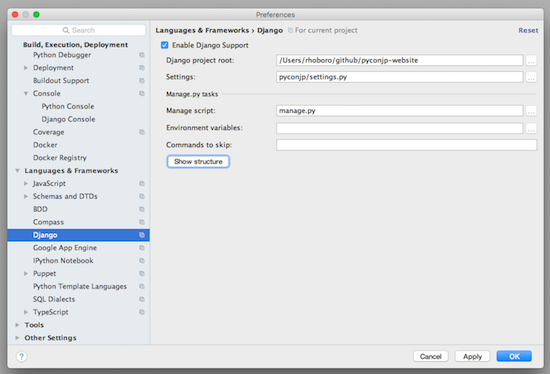The height and width of the screenshot is (374, 550).
Task: Browse for Django project root folder
Action: [531, 60]
